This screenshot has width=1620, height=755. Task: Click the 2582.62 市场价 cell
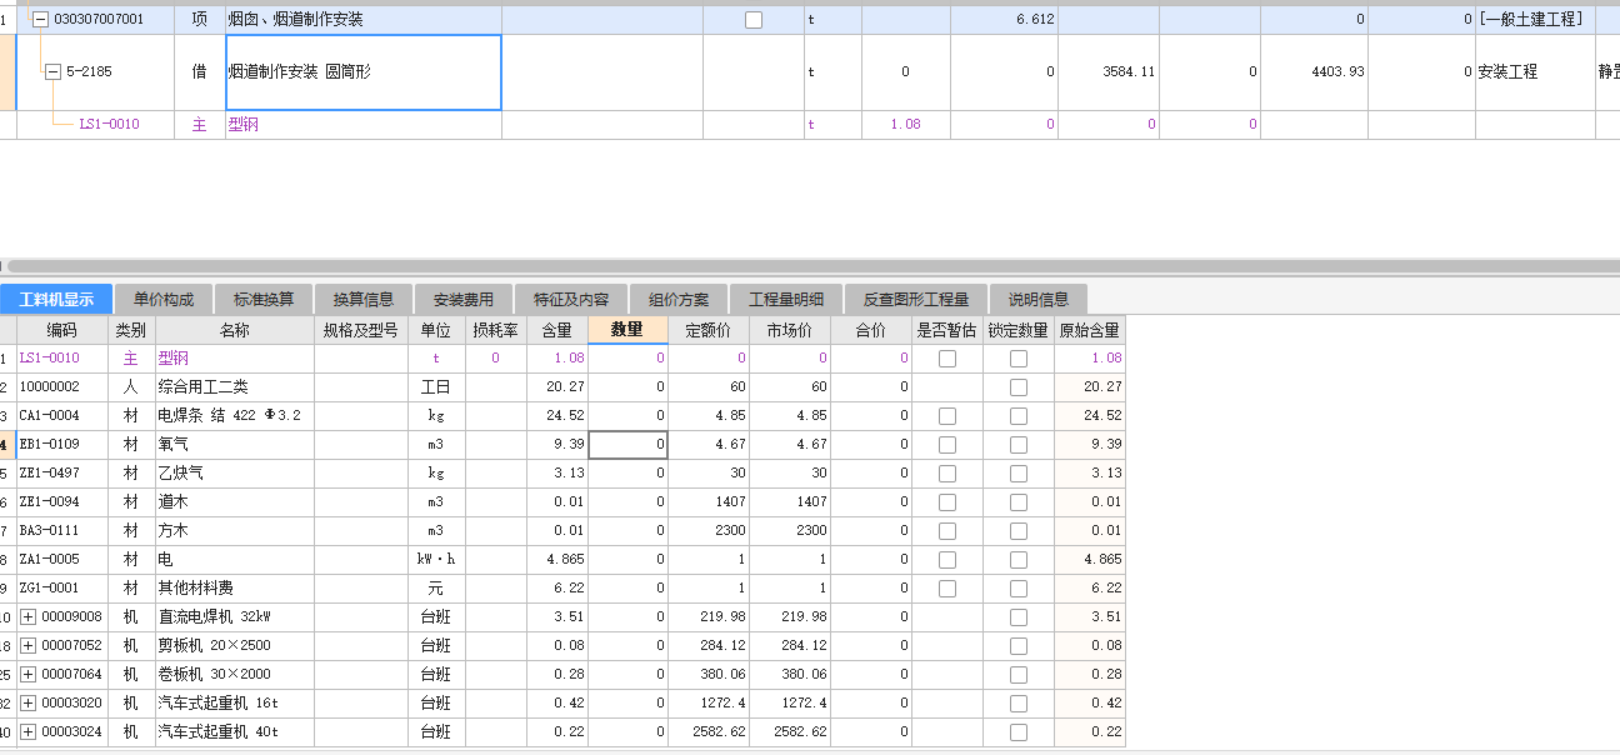pyautogui.click(x=790, y=732)
